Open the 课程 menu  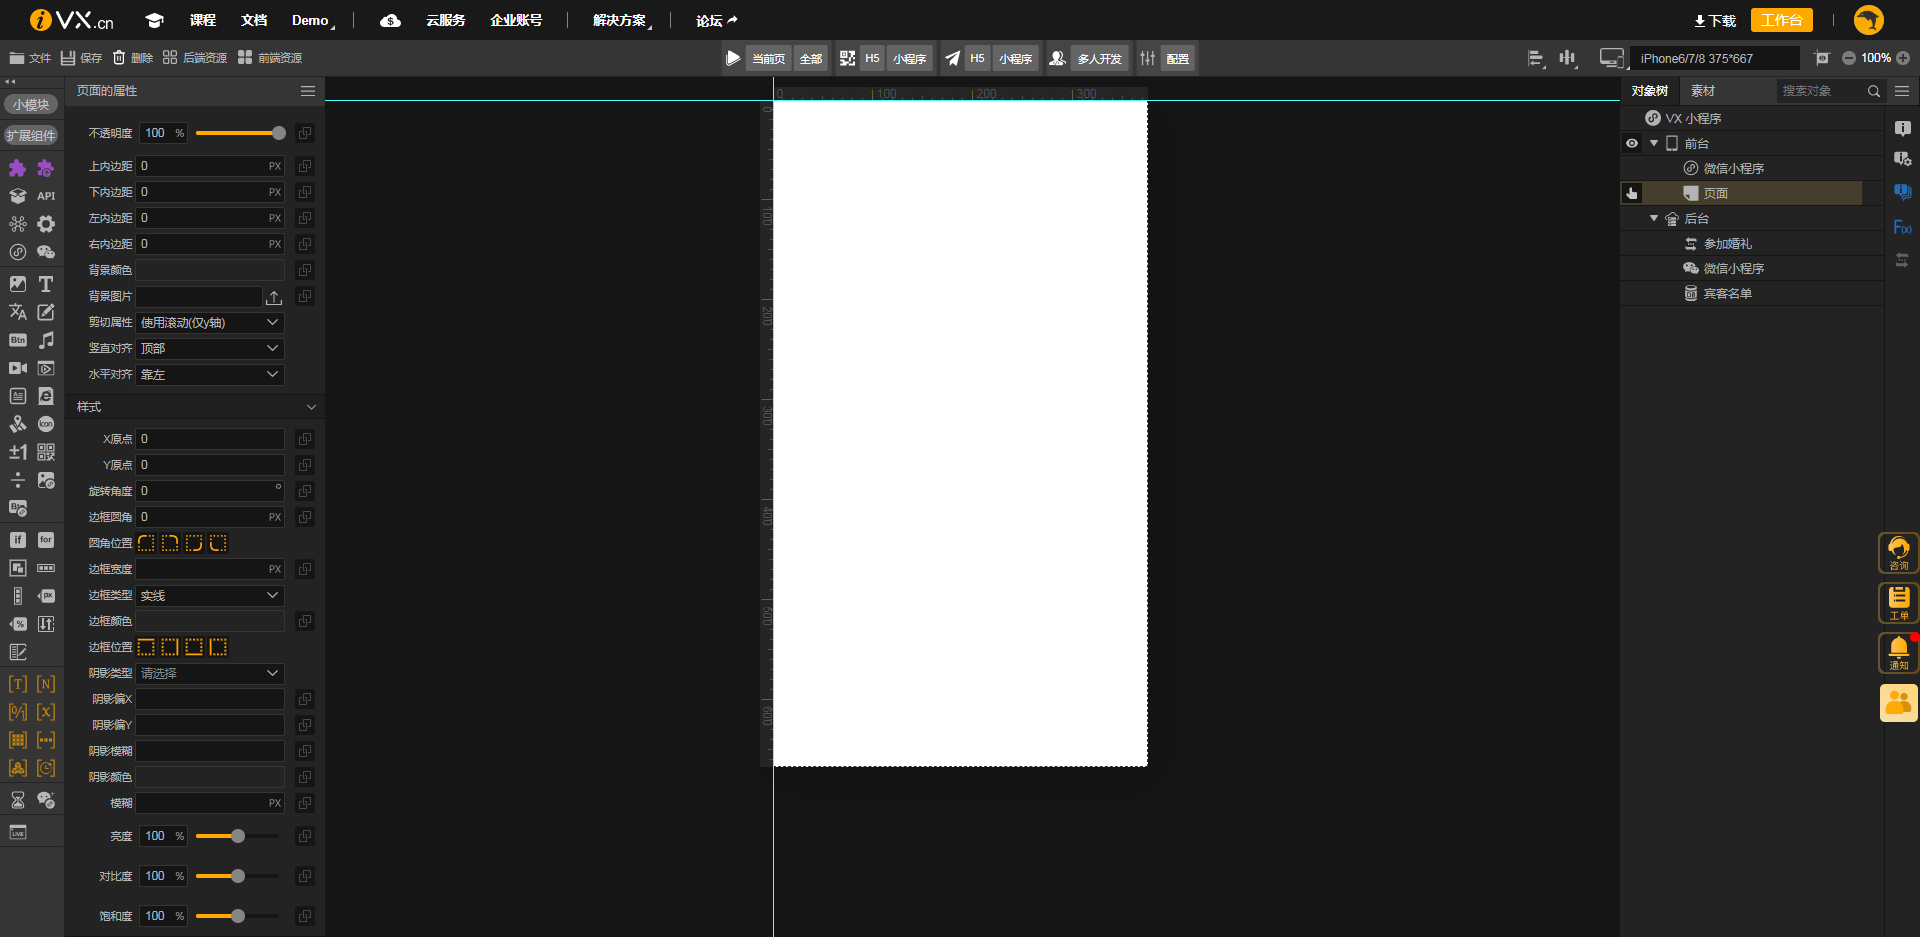(203, 20)
